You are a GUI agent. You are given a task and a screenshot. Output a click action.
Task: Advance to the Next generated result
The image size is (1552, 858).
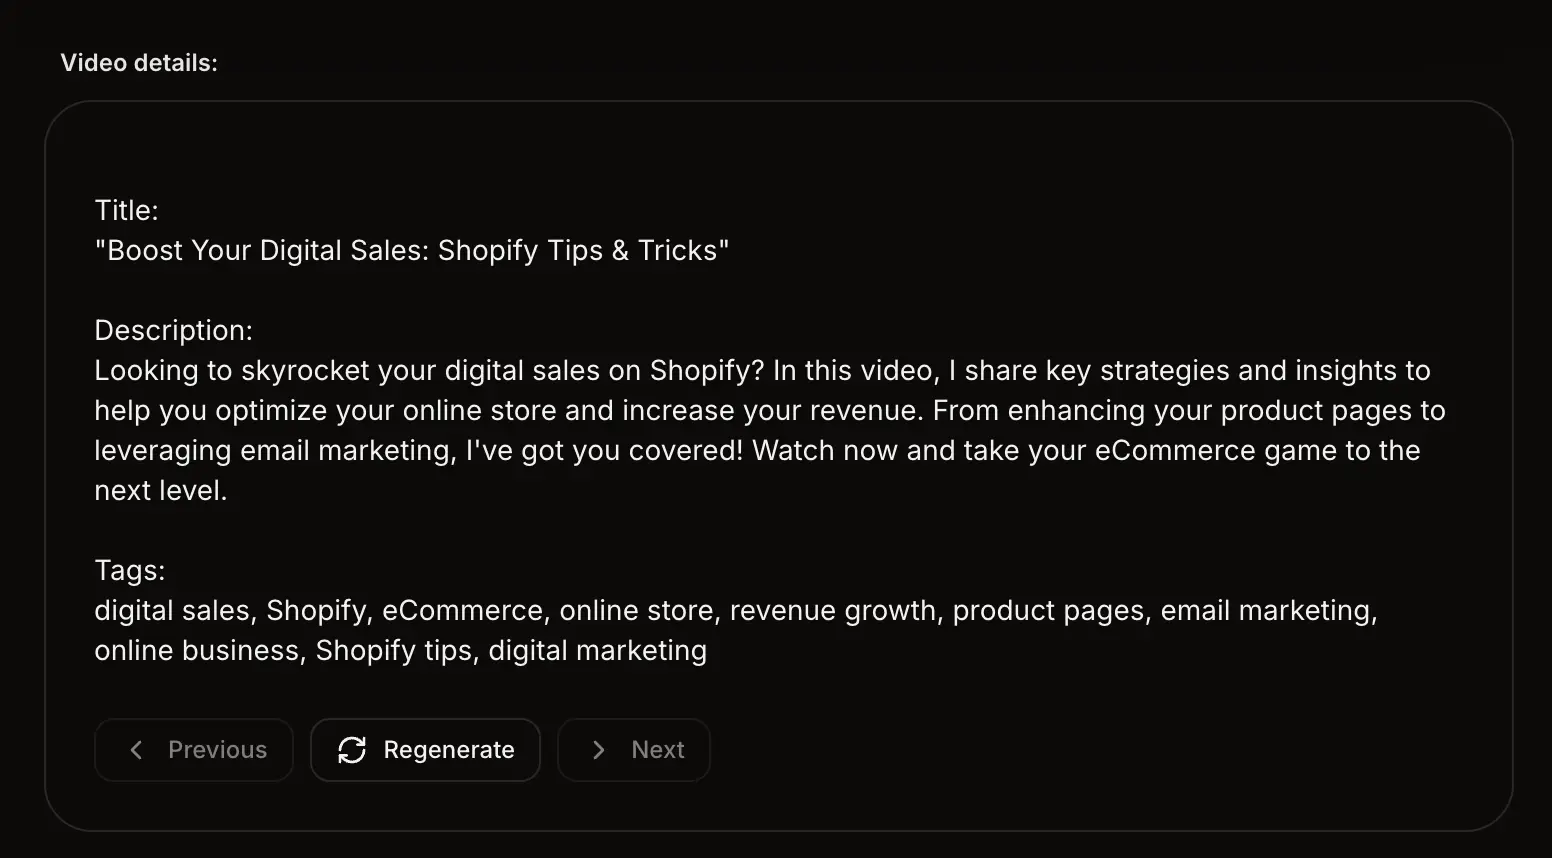(634, 750)
